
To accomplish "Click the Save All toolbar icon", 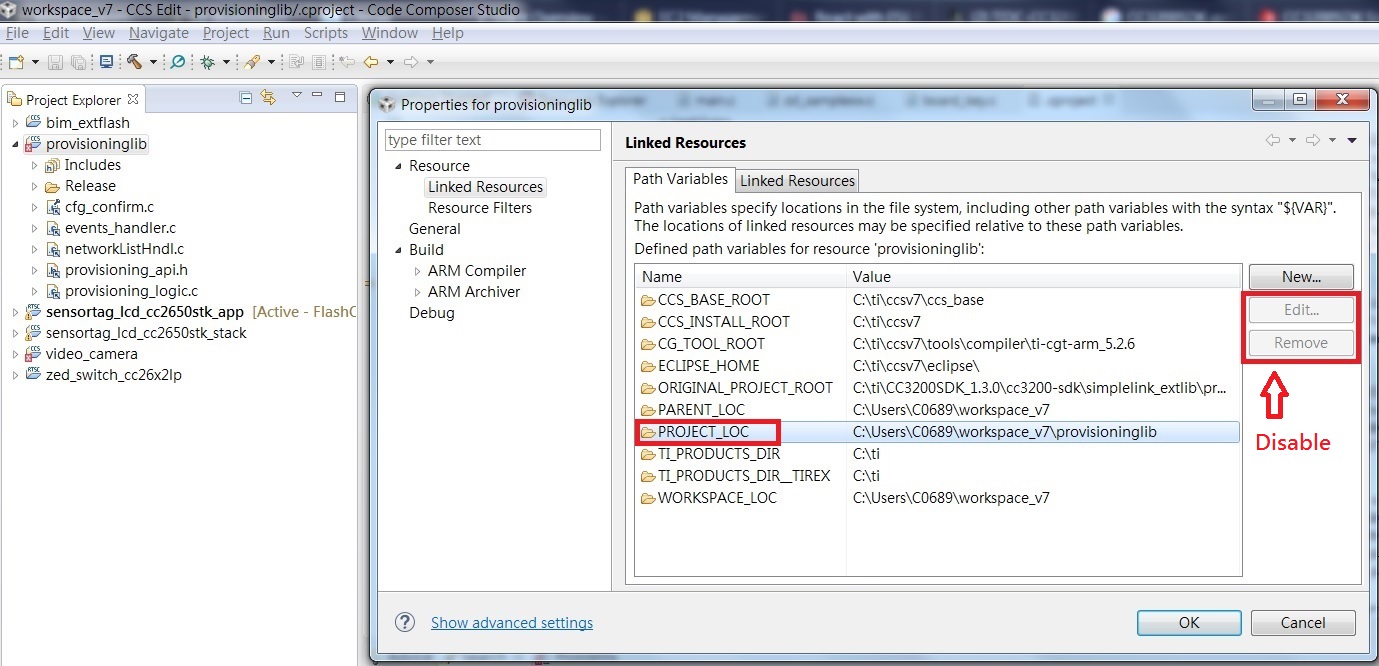I will point(78,62).
